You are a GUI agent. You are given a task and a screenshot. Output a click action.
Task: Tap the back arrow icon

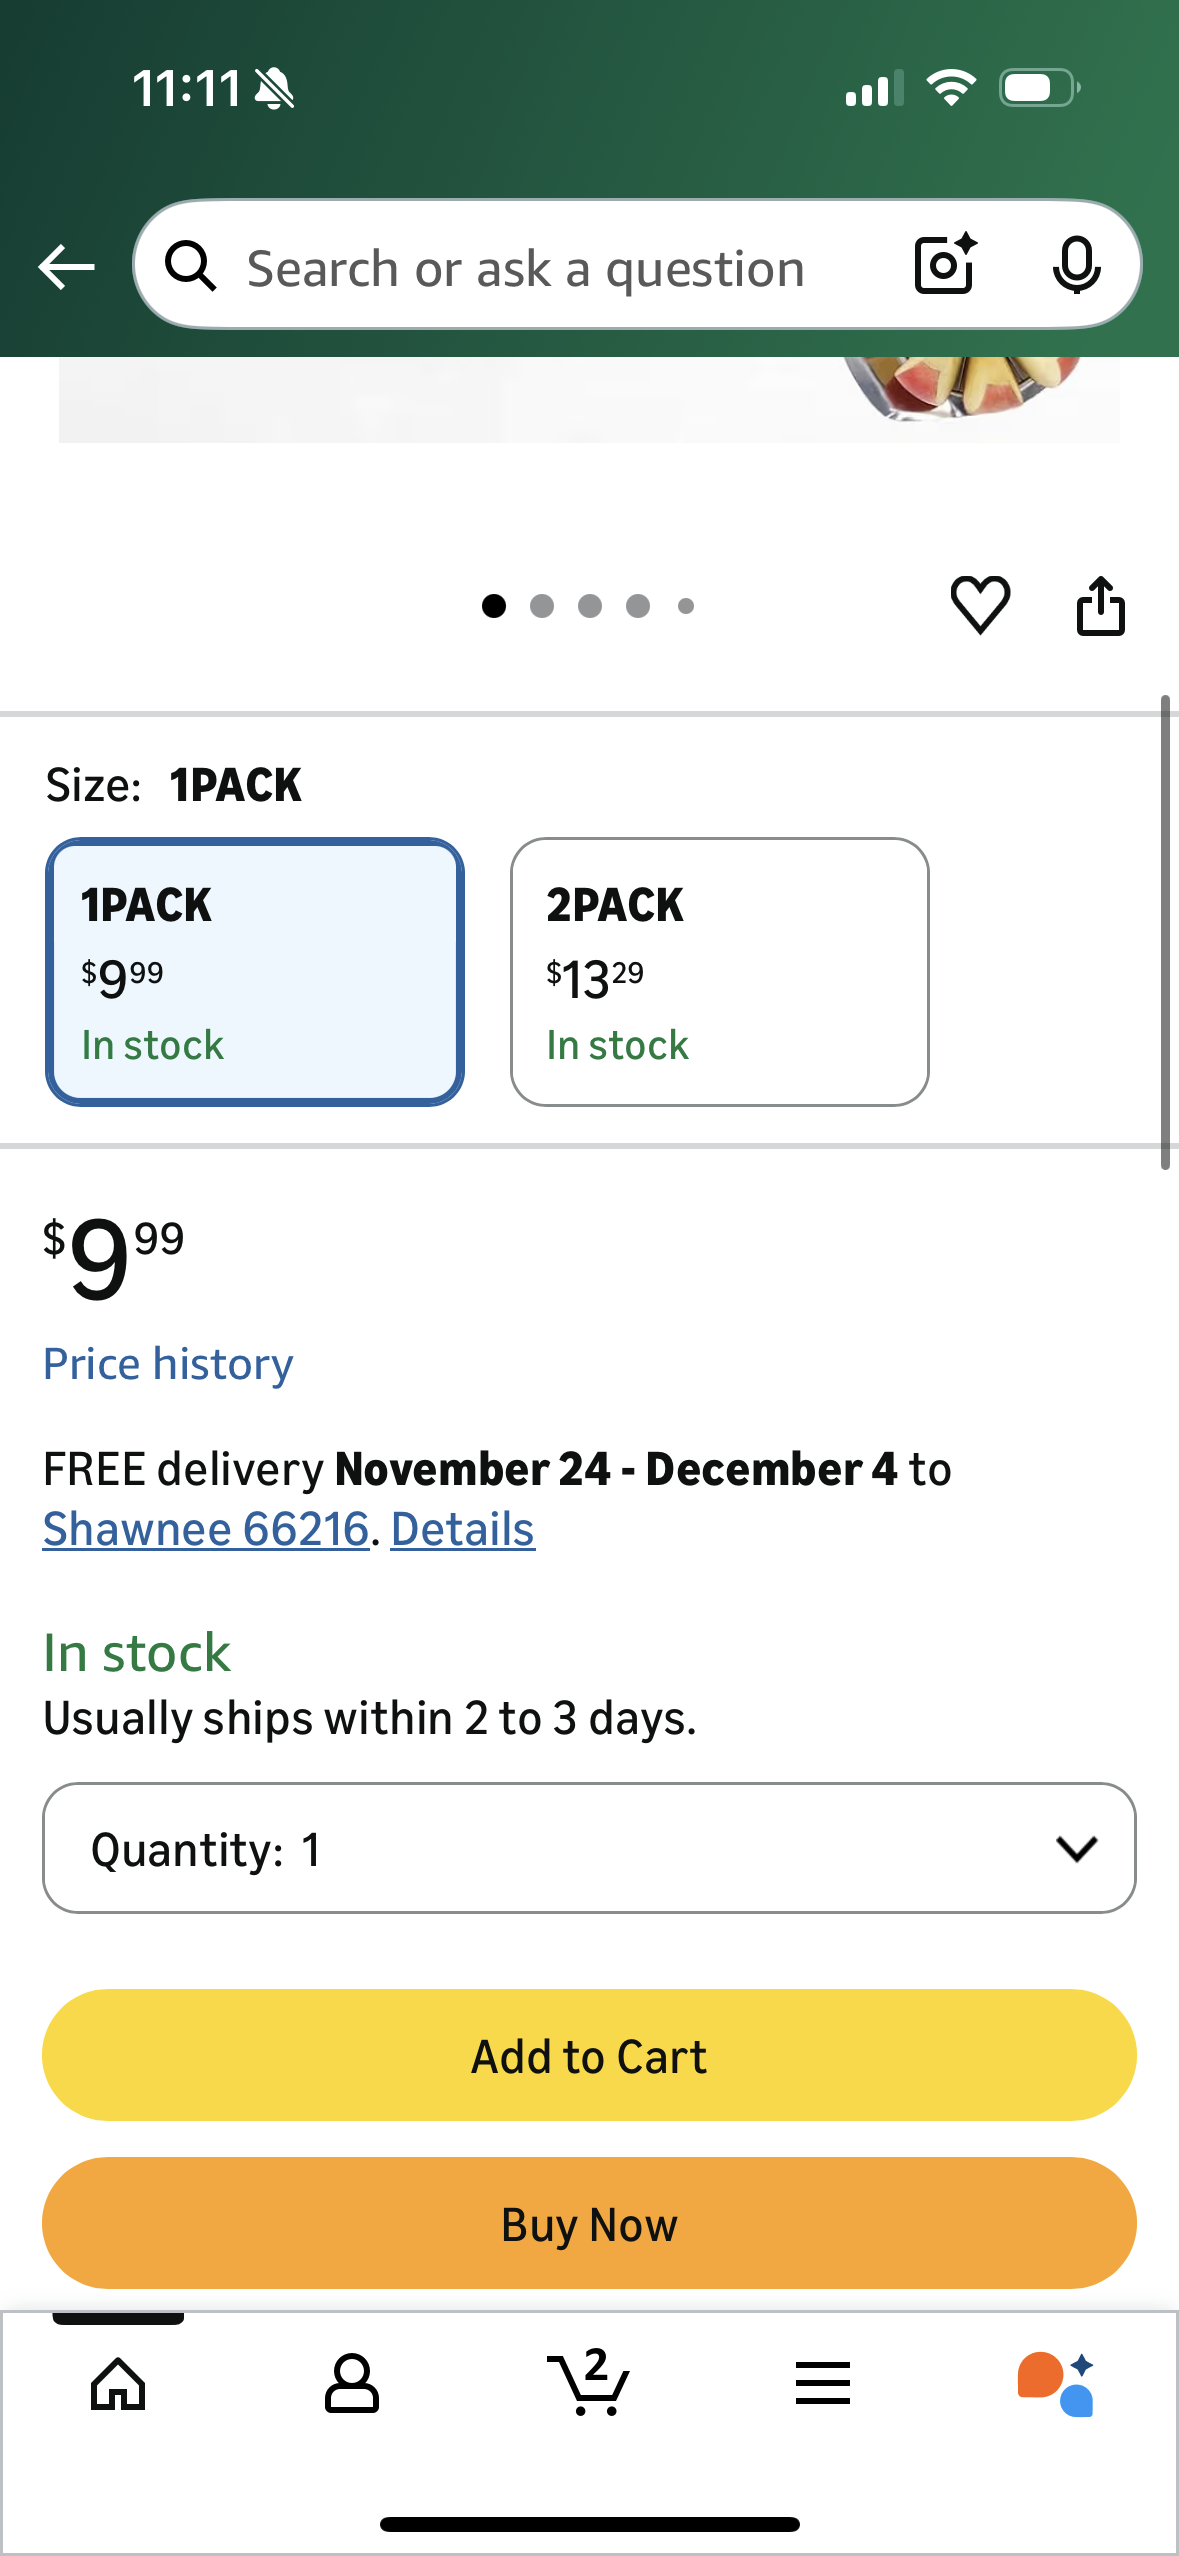coord(66,267)
